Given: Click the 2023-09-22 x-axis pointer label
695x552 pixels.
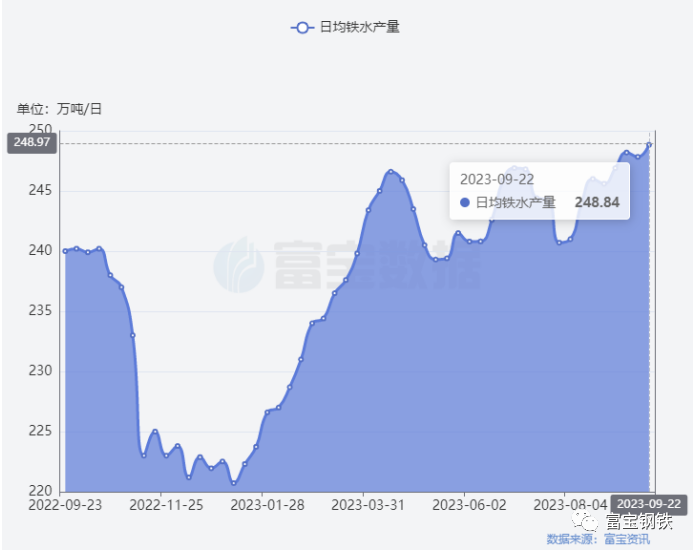Looking at the screenshot, I should [649, 504].
